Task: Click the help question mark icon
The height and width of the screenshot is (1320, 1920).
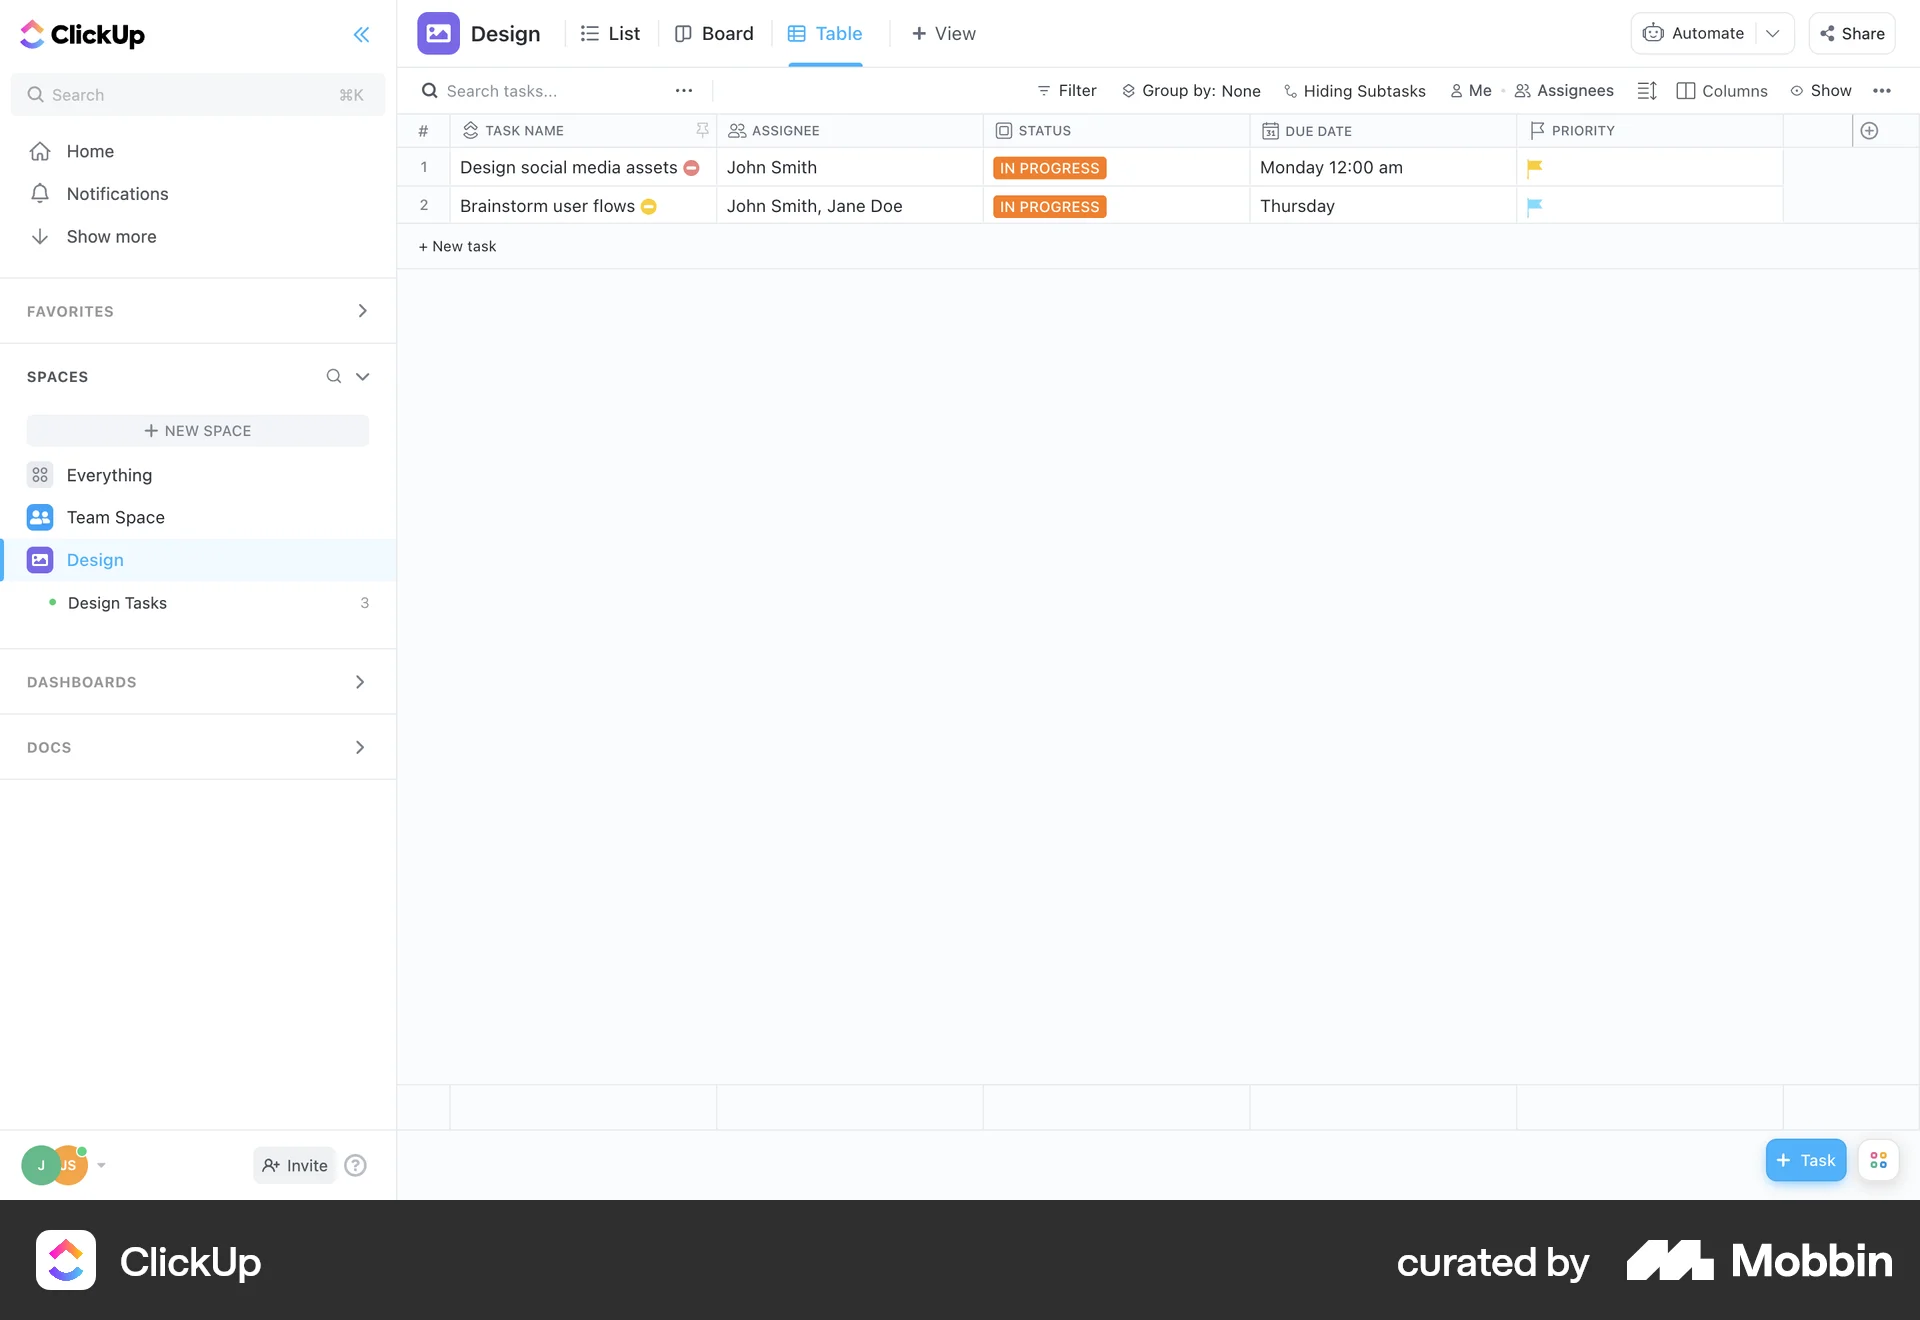Action: (x=355, y=1165)
